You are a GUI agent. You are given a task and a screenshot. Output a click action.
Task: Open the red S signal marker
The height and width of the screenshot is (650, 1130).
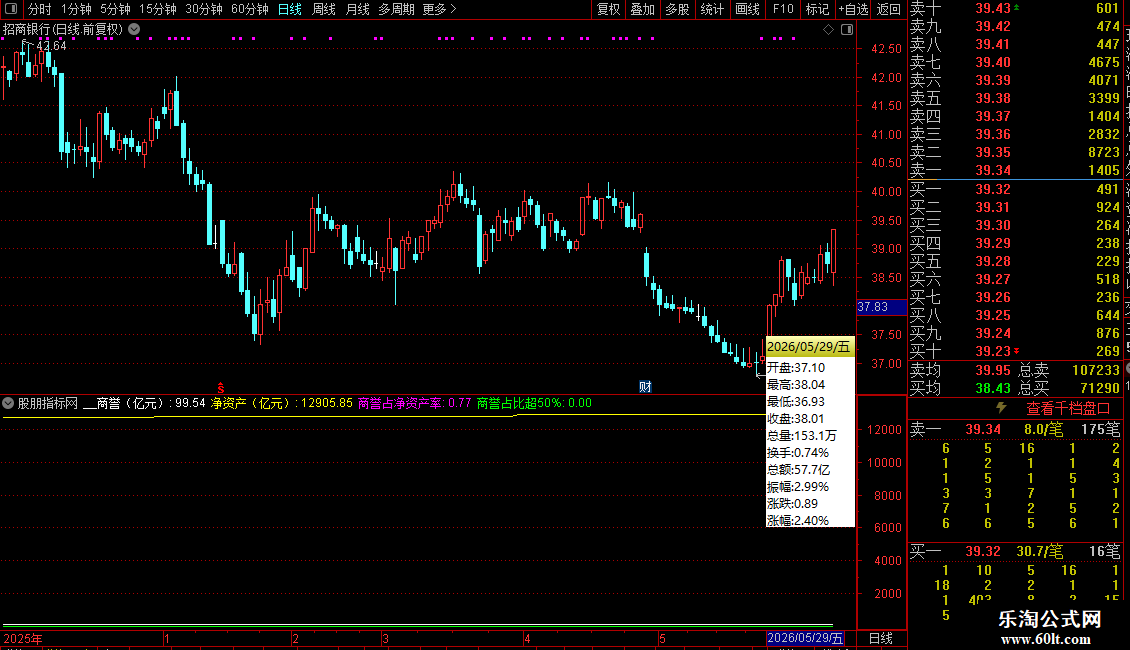(x=221, y=388)
